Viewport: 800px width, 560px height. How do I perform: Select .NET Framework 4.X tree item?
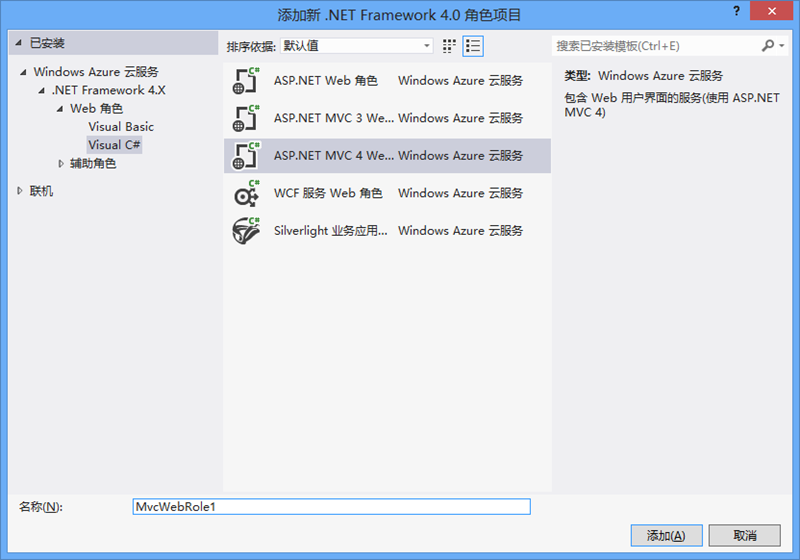pos(109,90)
